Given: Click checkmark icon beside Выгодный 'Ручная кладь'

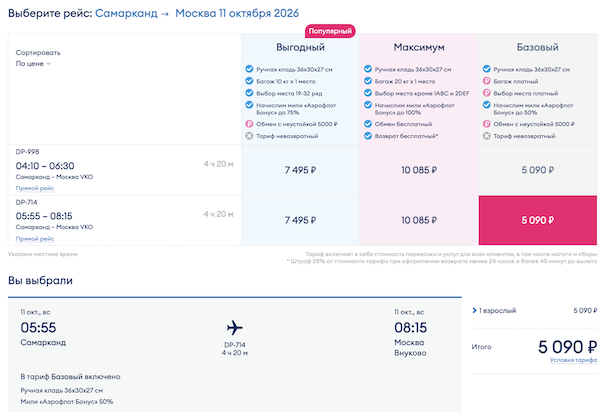Looking at the screenshot, I should point(249,69).
